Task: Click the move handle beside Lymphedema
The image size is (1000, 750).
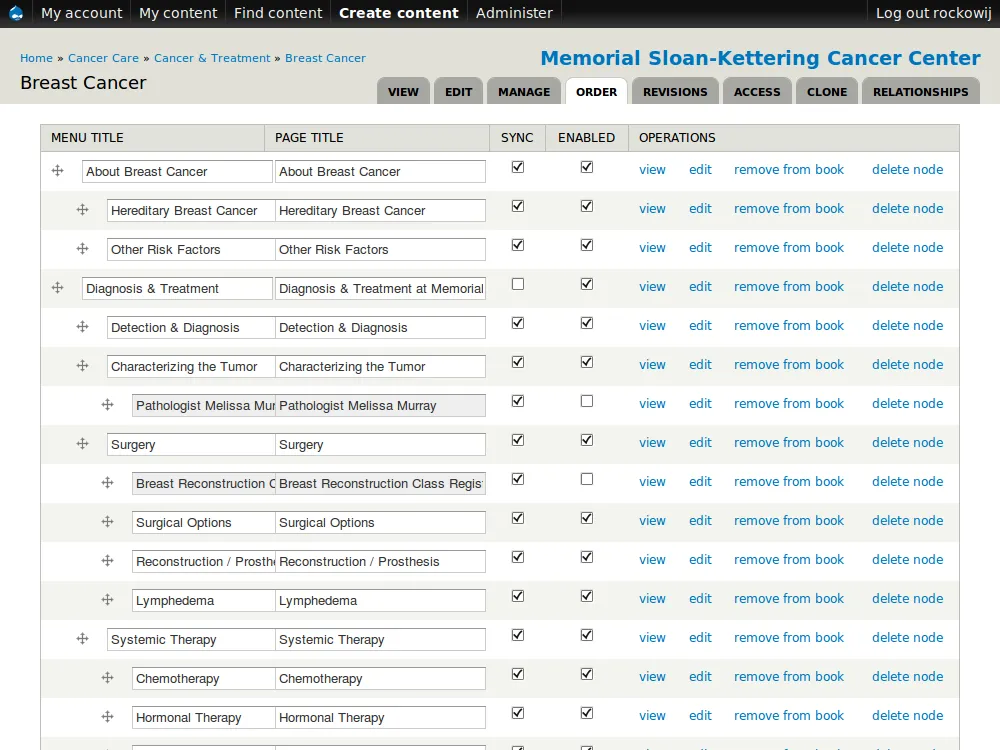Action: 107,599
